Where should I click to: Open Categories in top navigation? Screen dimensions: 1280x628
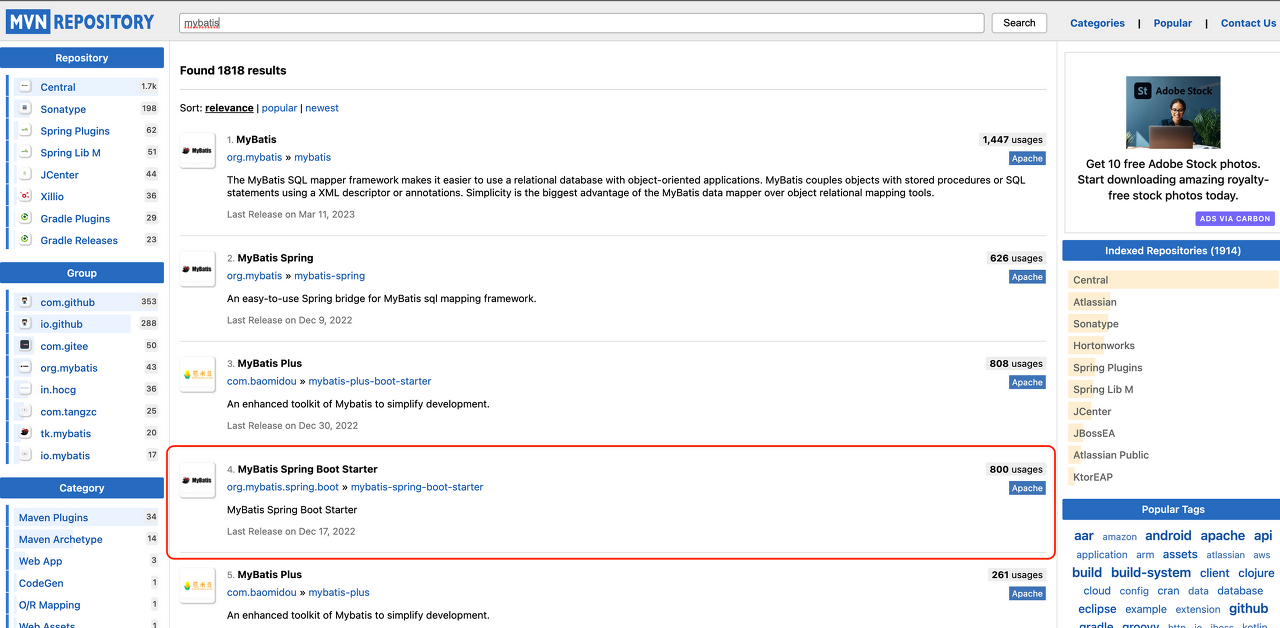[x=1097, y=23]
